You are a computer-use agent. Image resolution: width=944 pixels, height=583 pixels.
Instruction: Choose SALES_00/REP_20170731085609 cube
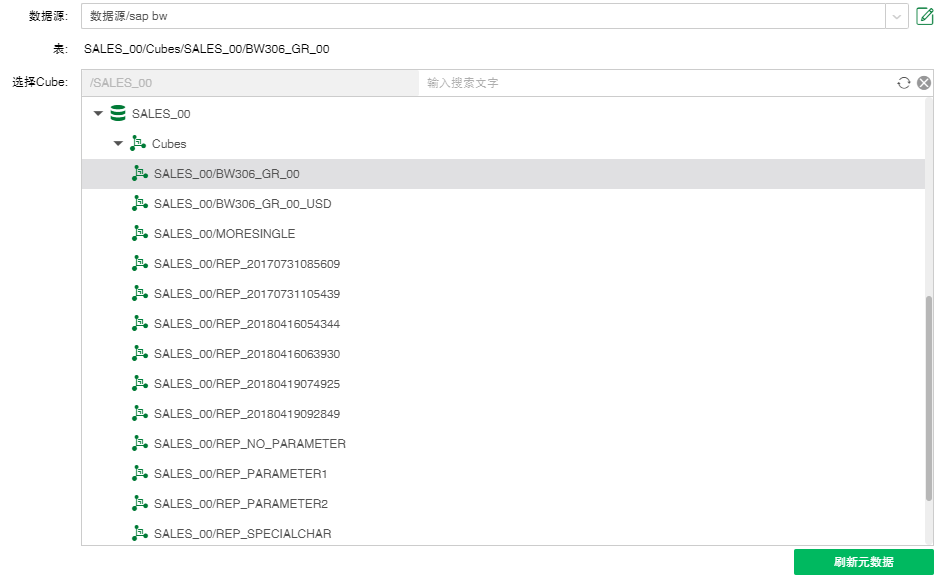[247, 264]
